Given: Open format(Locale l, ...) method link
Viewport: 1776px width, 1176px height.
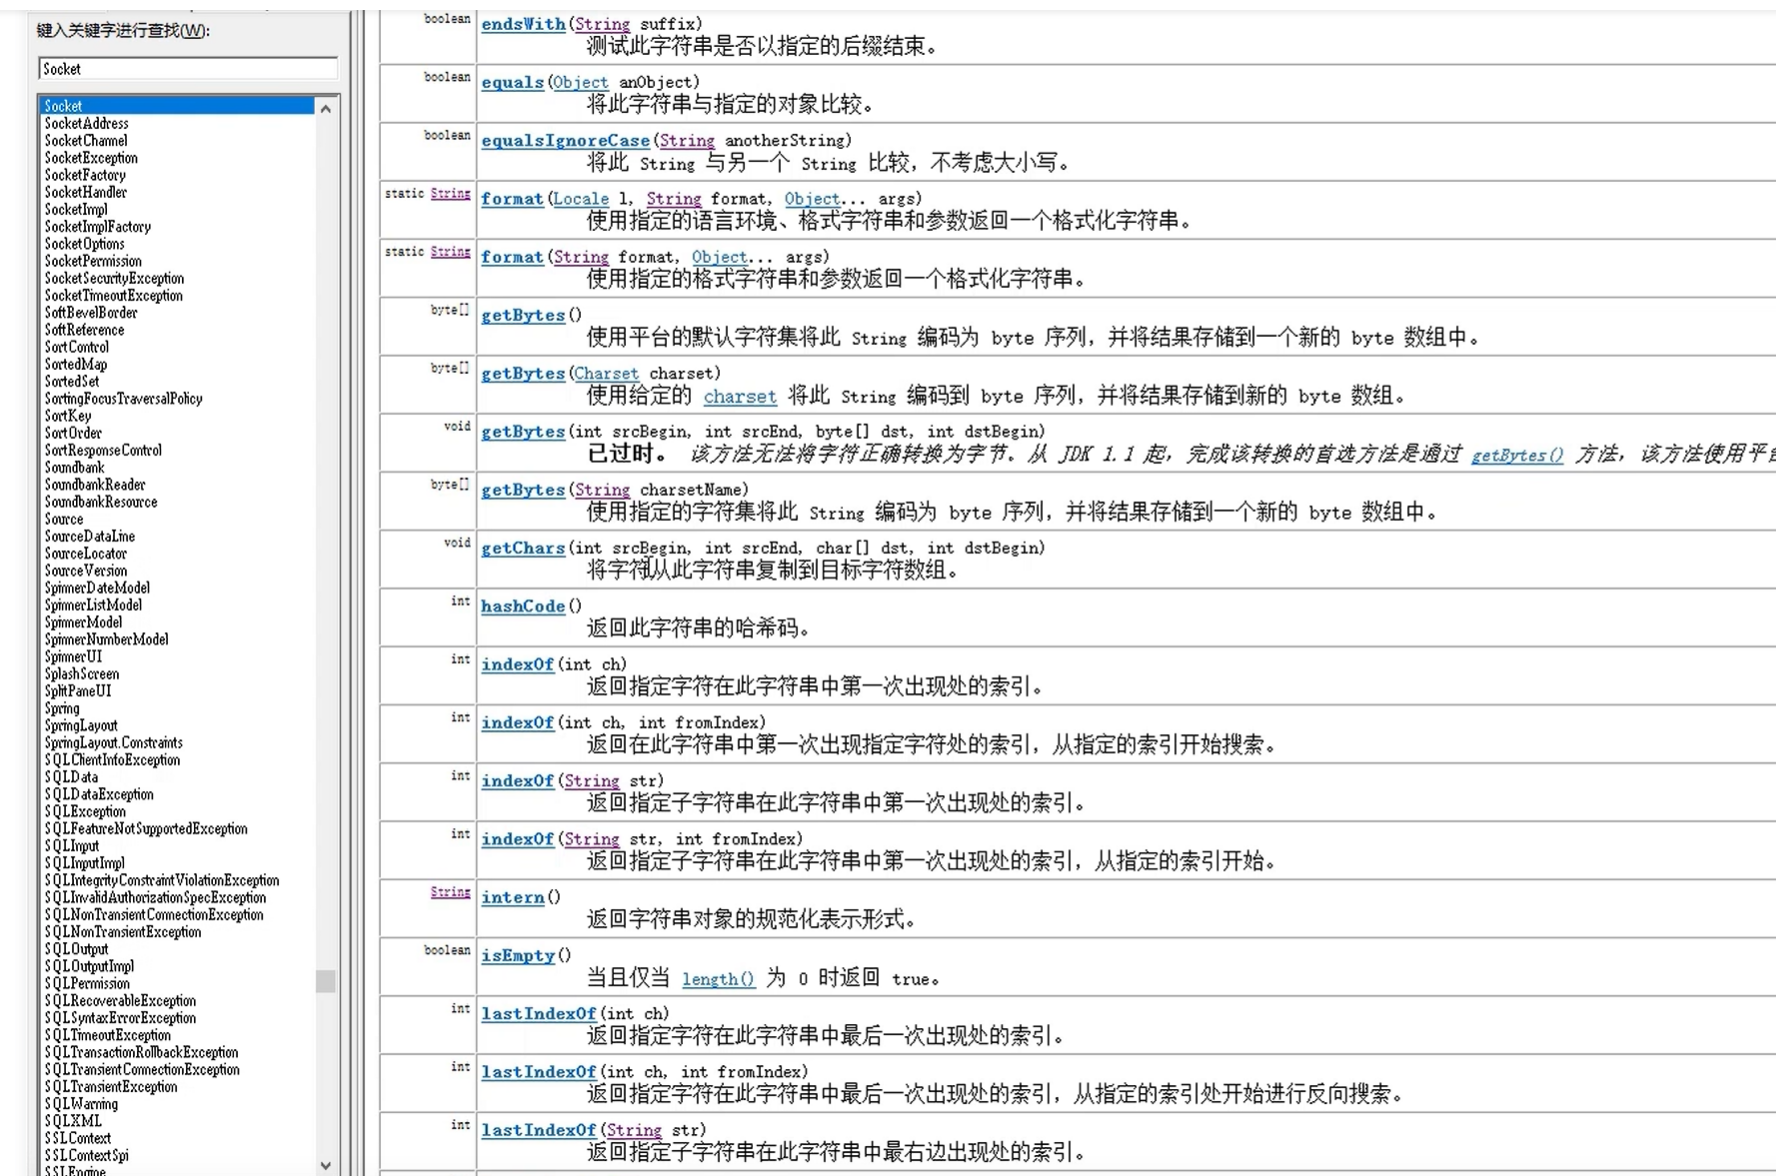Looking at the screenshot, I should coord(512,198).
